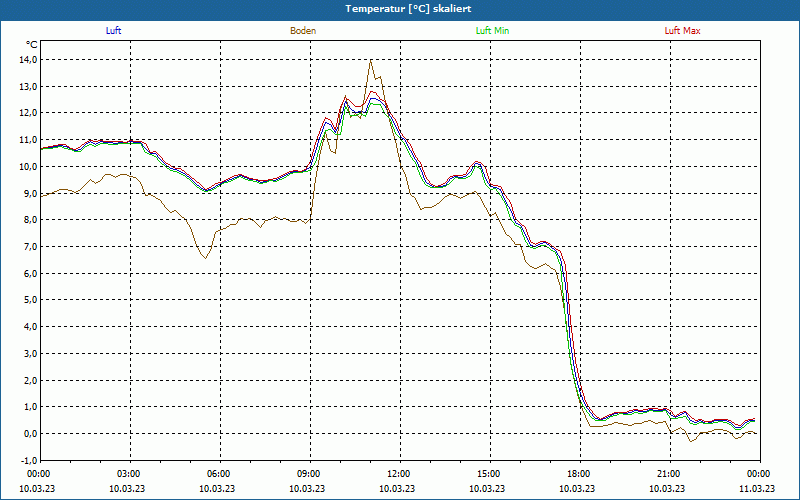This screenshot has height=500, width=800.
Task: Click the 09:00 time axis label
Action: pos(307,474)
